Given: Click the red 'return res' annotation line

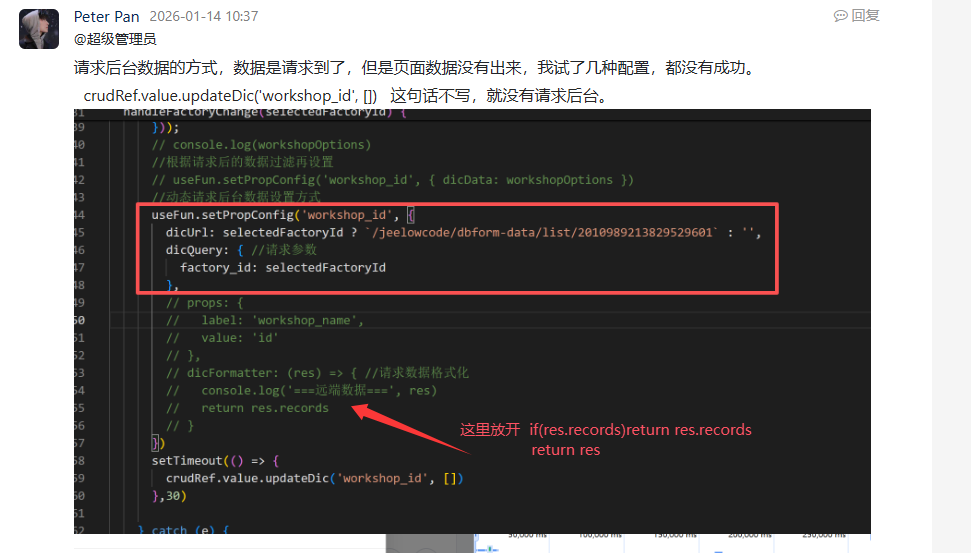Looking at the screenshot, I should tap(565, 451).
